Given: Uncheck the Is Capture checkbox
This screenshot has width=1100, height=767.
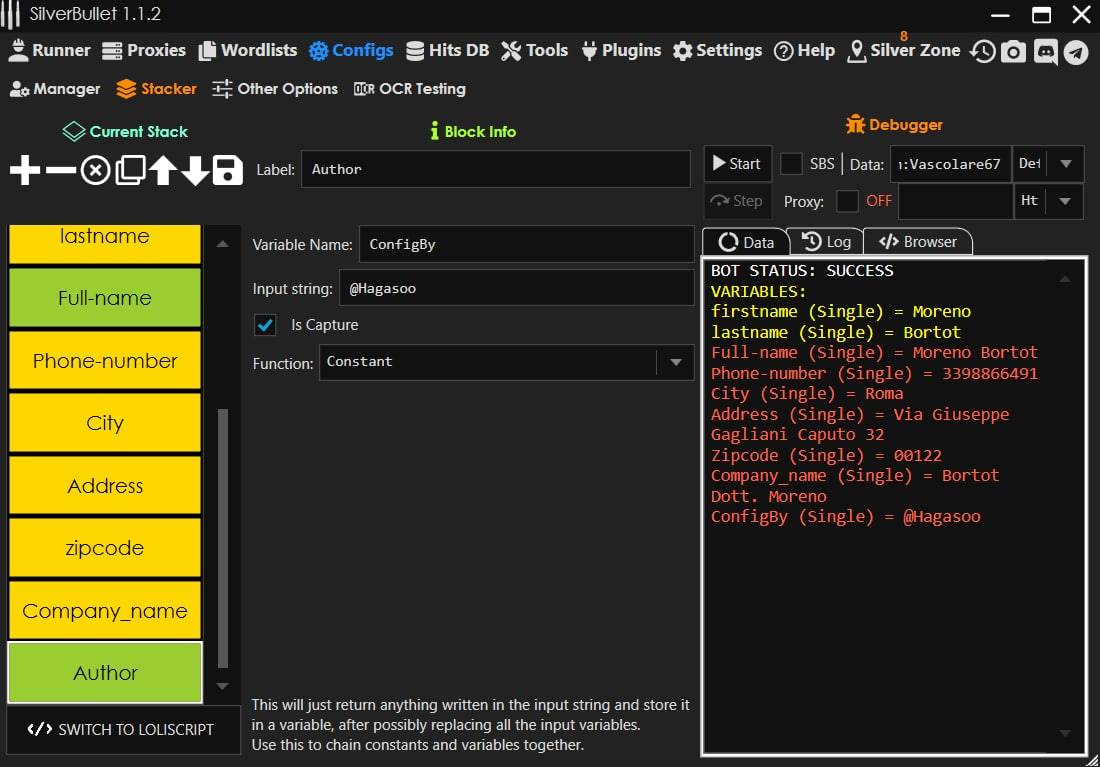Looking at the screenshot, I should coord(266,325).
